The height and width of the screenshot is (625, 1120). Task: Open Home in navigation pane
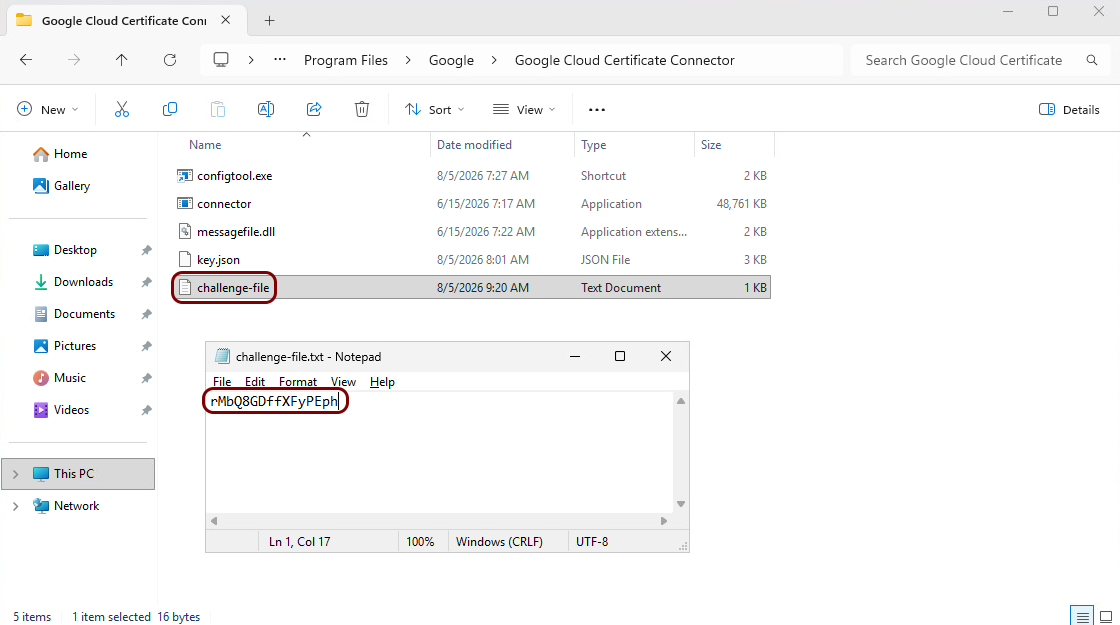(x=60, y=154)
